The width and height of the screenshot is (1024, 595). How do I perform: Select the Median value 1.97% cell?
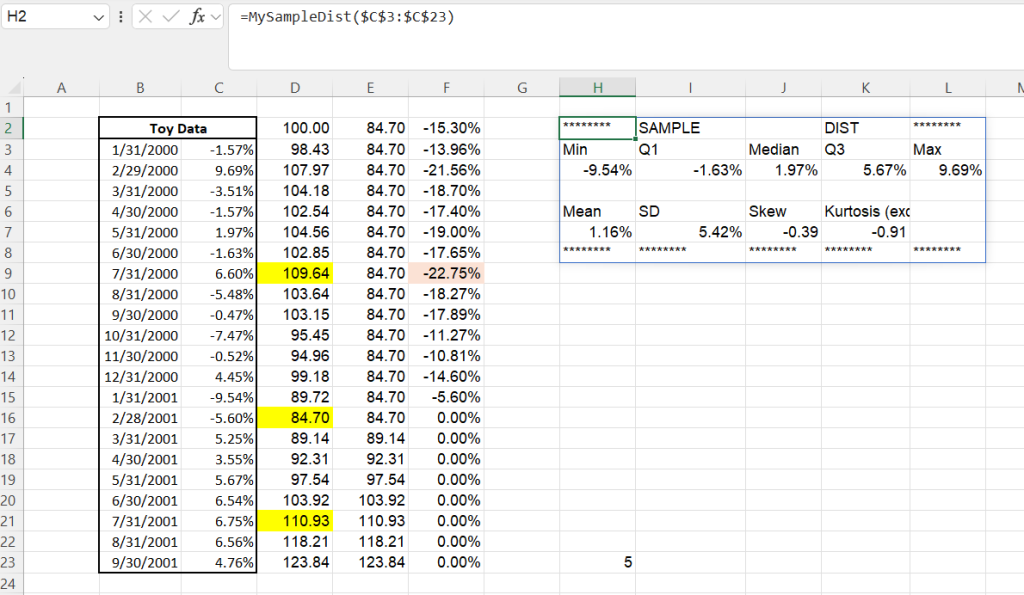click(x=783, y=170)
